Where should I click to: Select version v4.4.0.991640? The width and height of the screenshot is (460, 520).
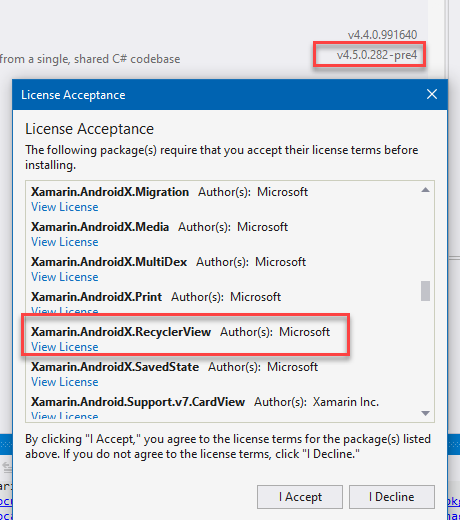(x=382, y=35)
